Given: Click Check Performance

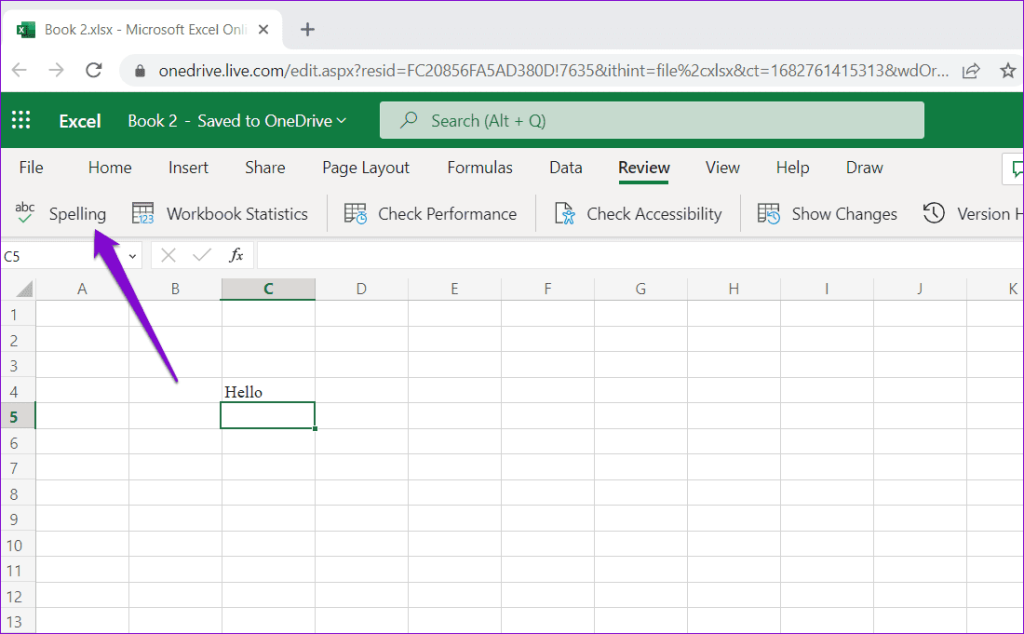Looking at the screenshot, I should point(431,213).
